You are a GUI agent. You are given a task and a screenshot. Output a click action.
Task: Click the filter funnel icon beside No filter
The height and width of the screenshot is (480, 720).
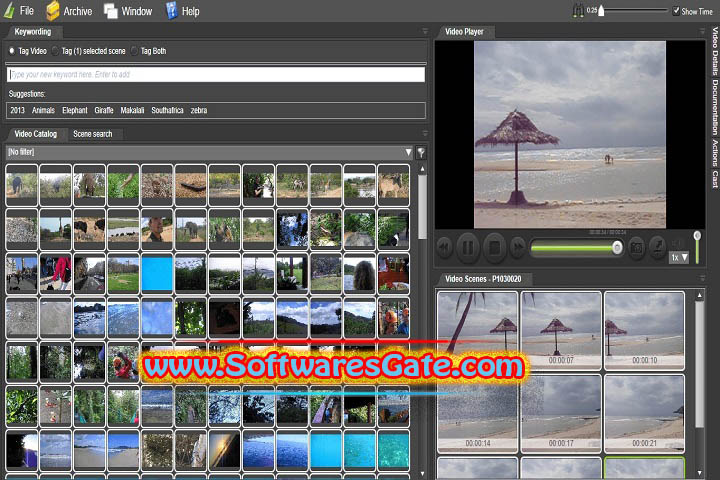(x=421, y=152)
